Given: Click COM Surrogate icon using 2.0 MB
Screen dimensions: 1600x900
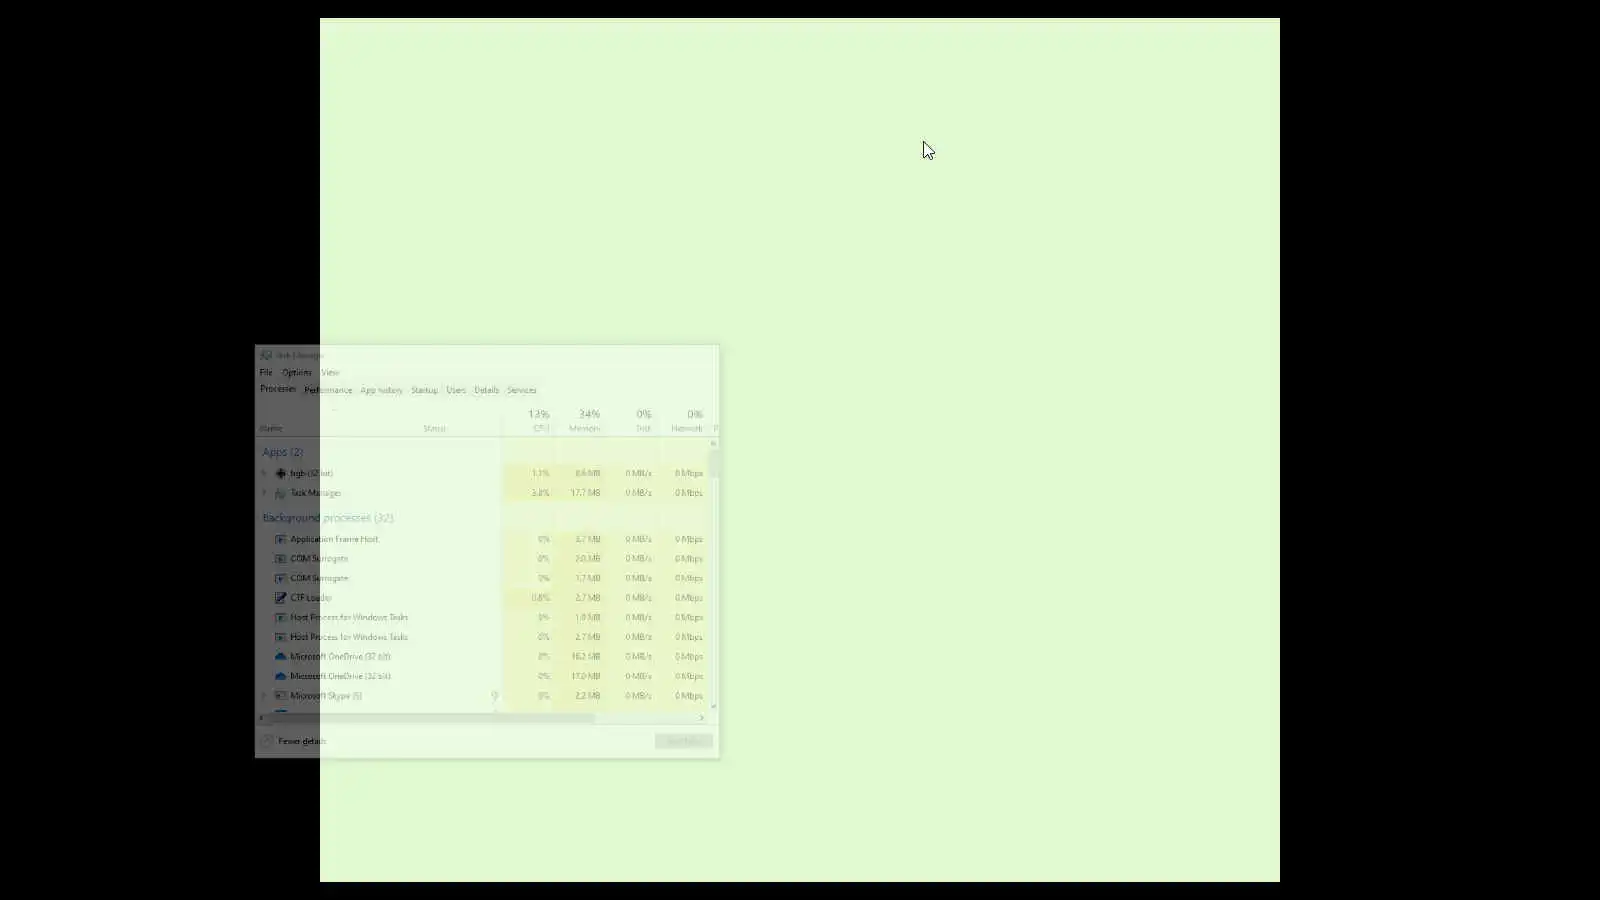Looking at the screenshot, I should 281,559.
